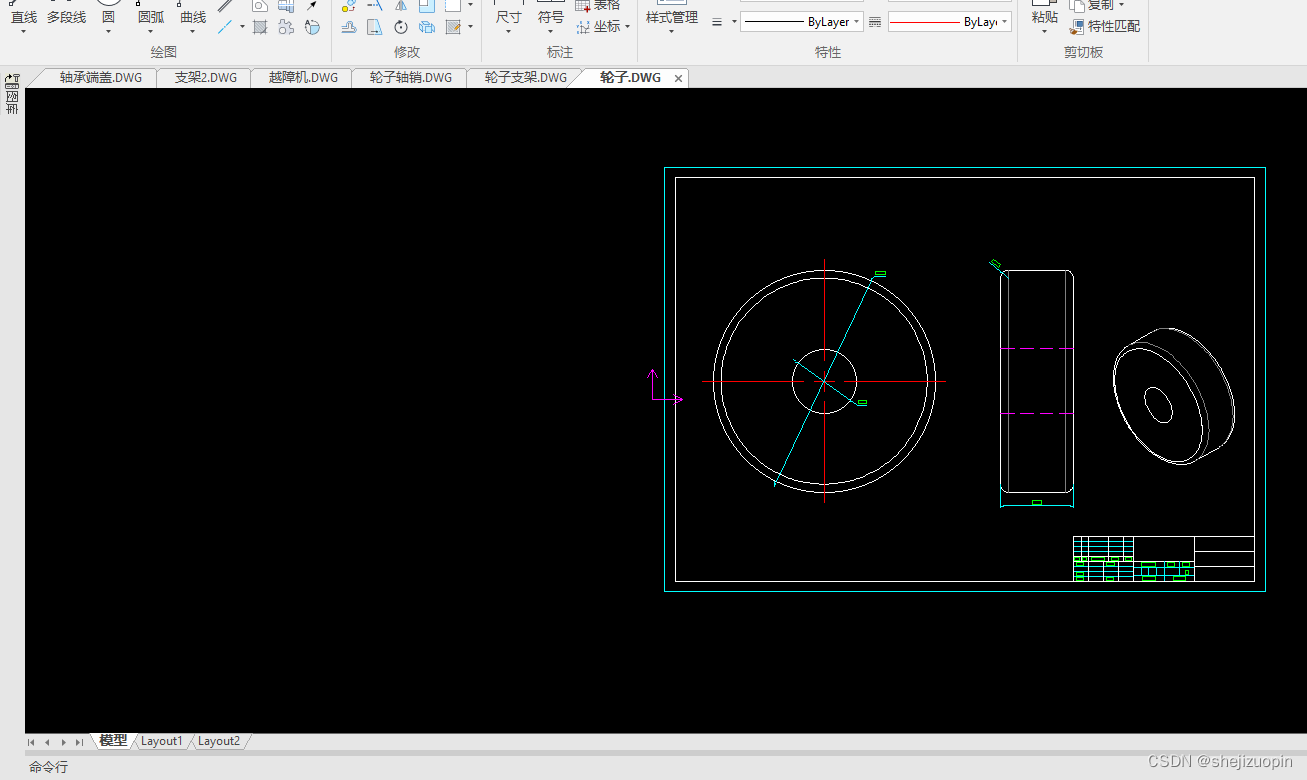
Task: Expand arrow beside the edit-hatch icon
Action: point(470,27)
